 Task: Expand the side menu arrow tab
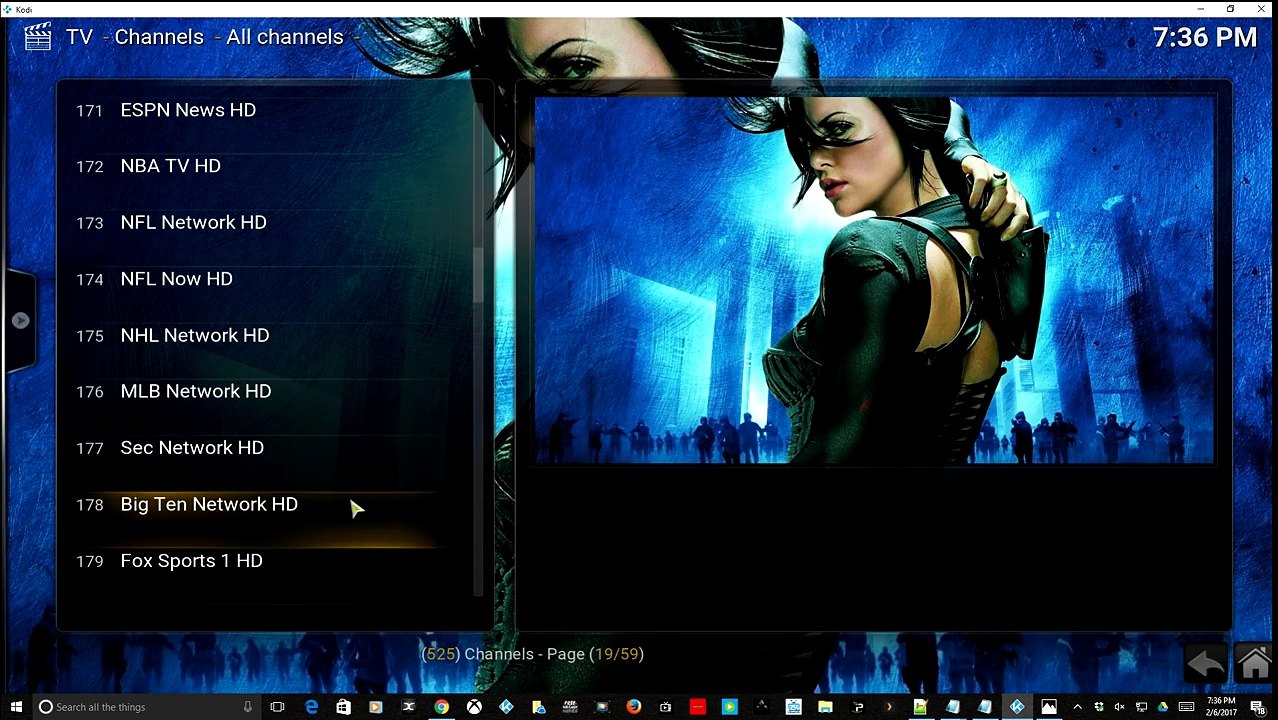click(x=20, y=320)
